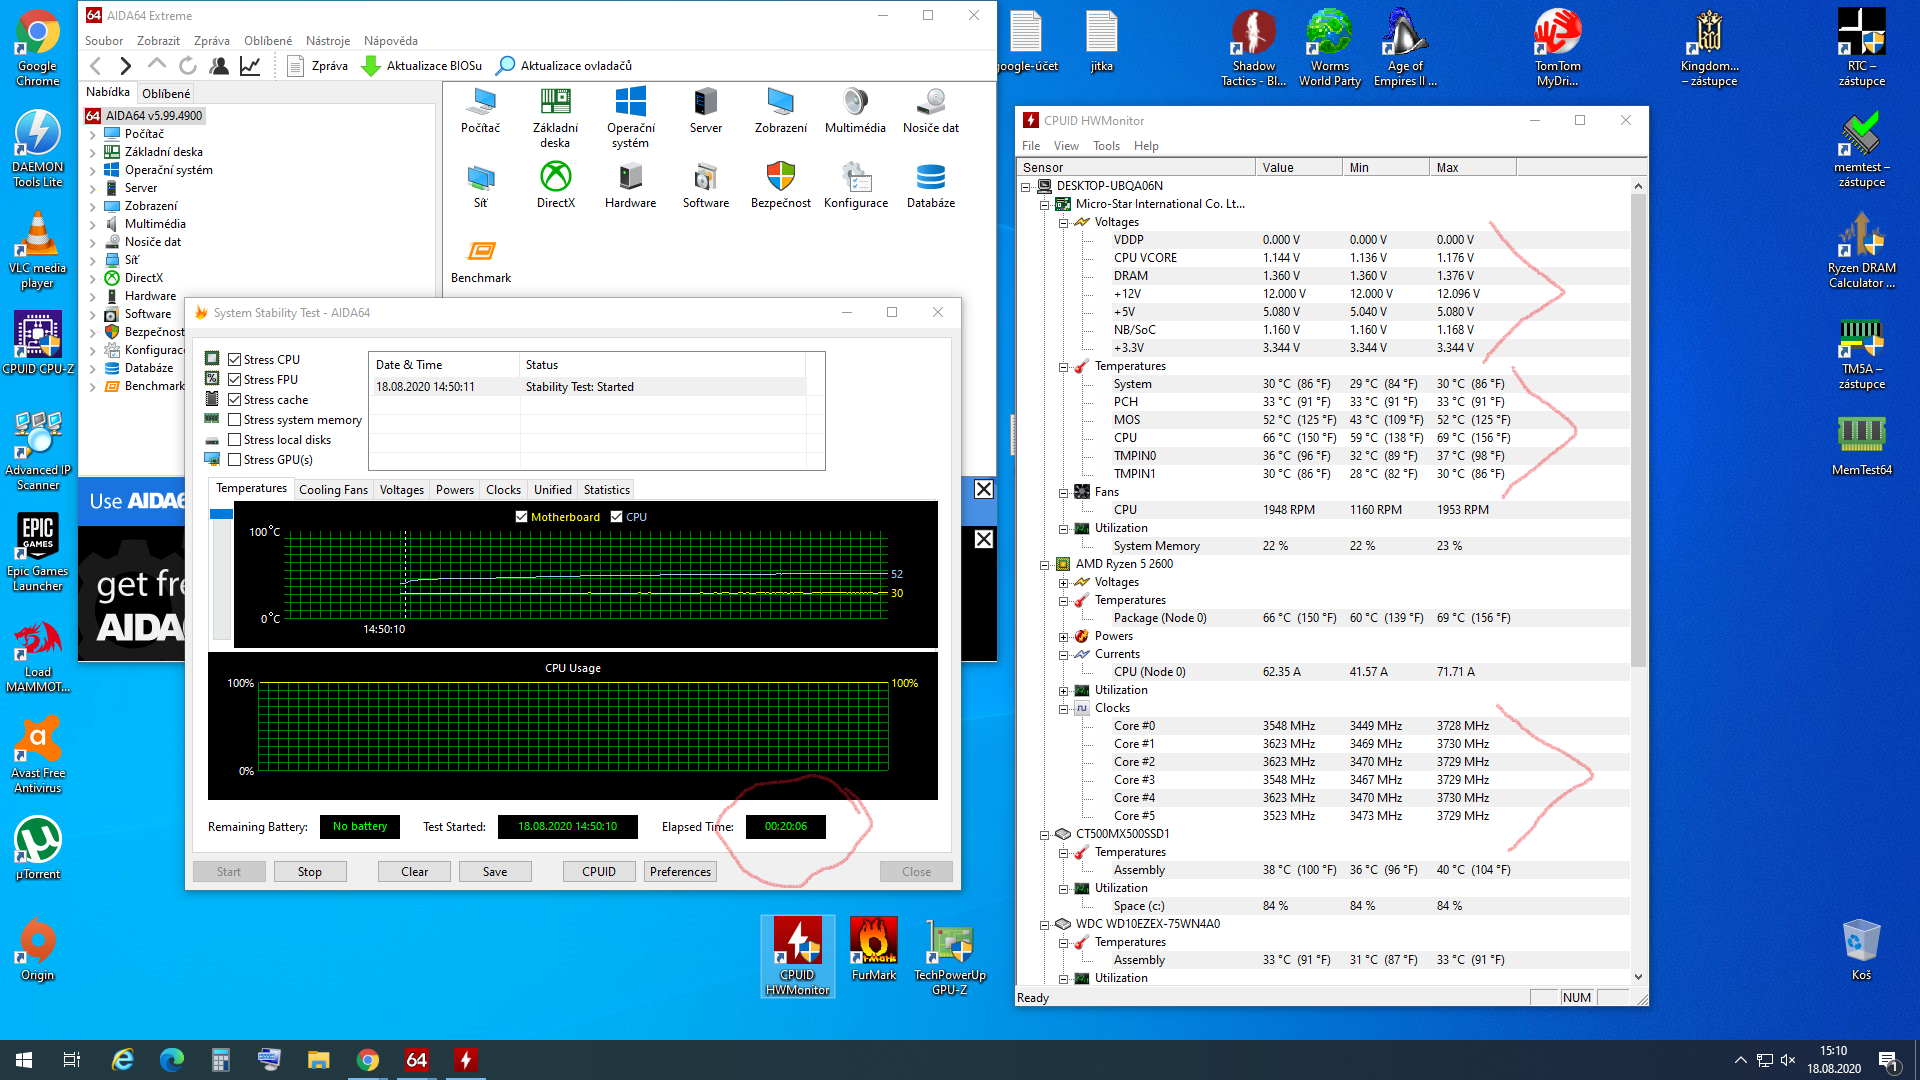The height and width of the screenshot is (1080, 1920).
Task: Open the Databáze category icon in AIDA64
Action: pos(931,186)
